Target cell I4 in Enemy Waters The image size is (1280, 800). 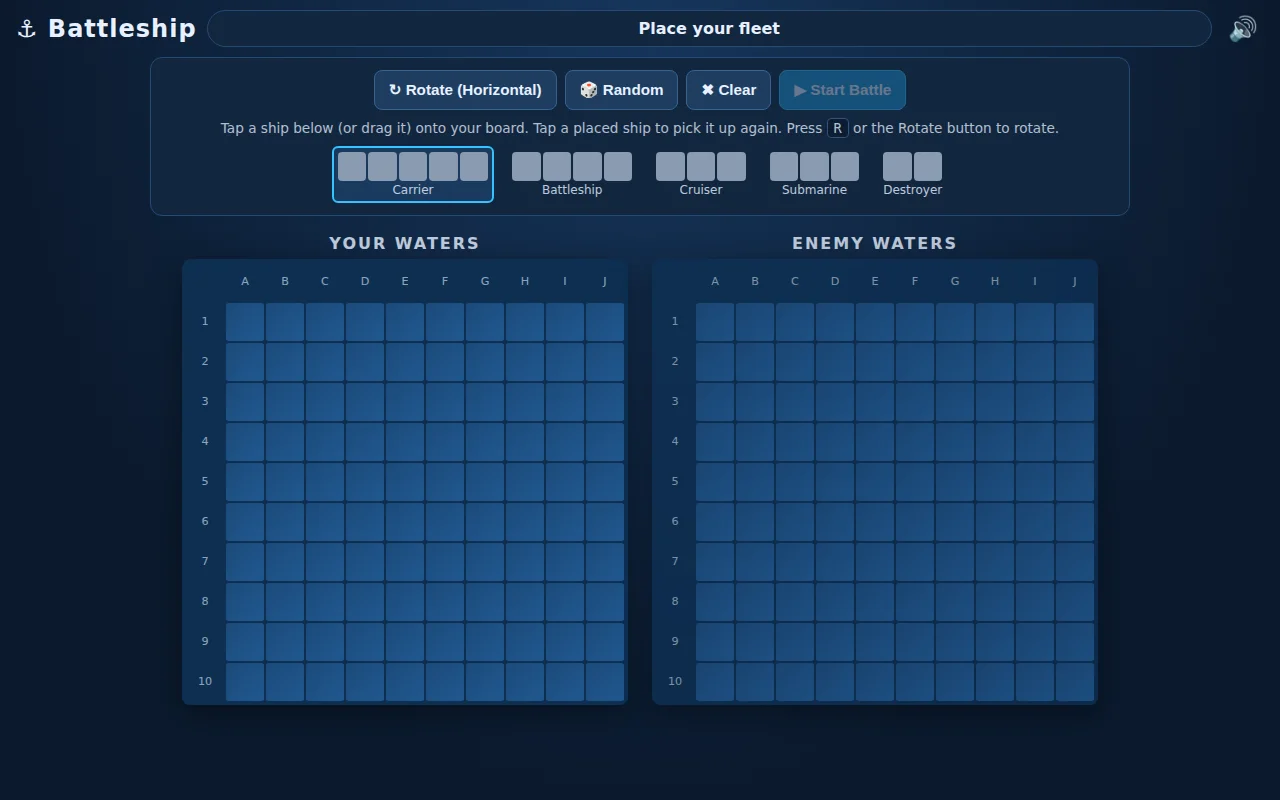[1035, 442]
